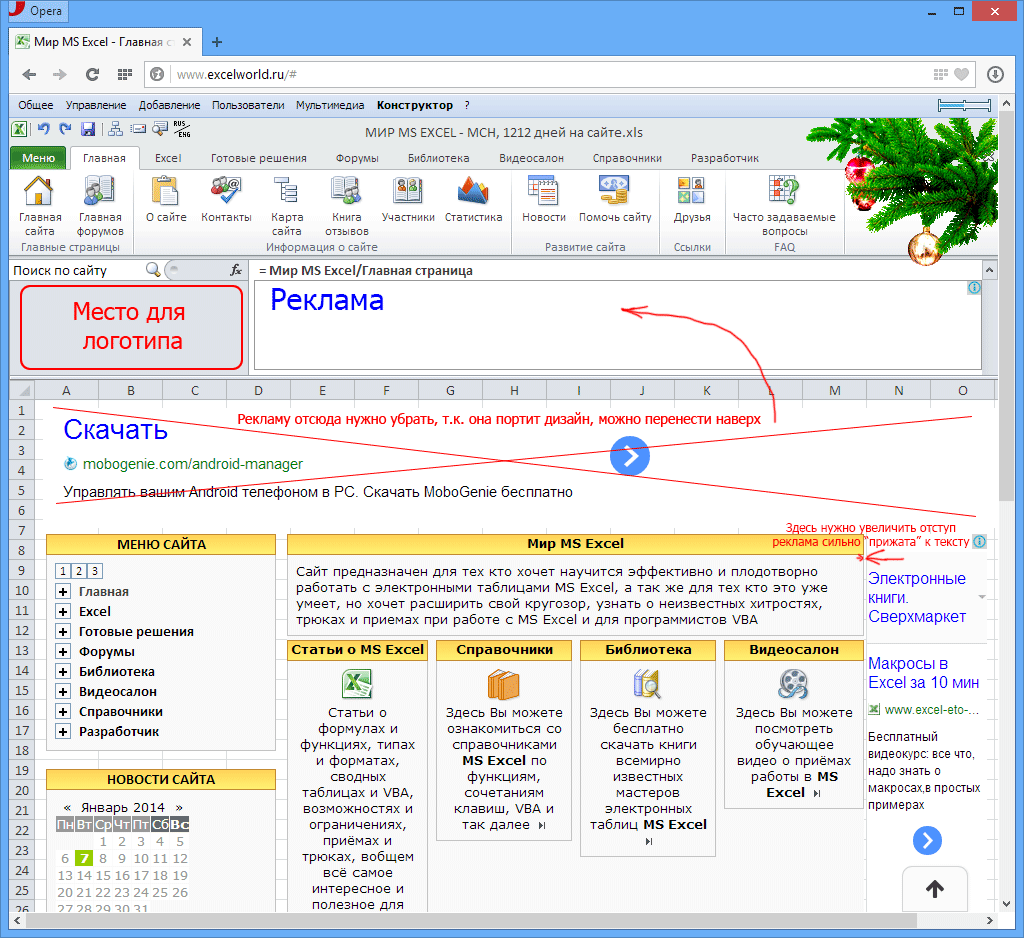Expand Видеосалон in site menu tree

tap(63, 692)
